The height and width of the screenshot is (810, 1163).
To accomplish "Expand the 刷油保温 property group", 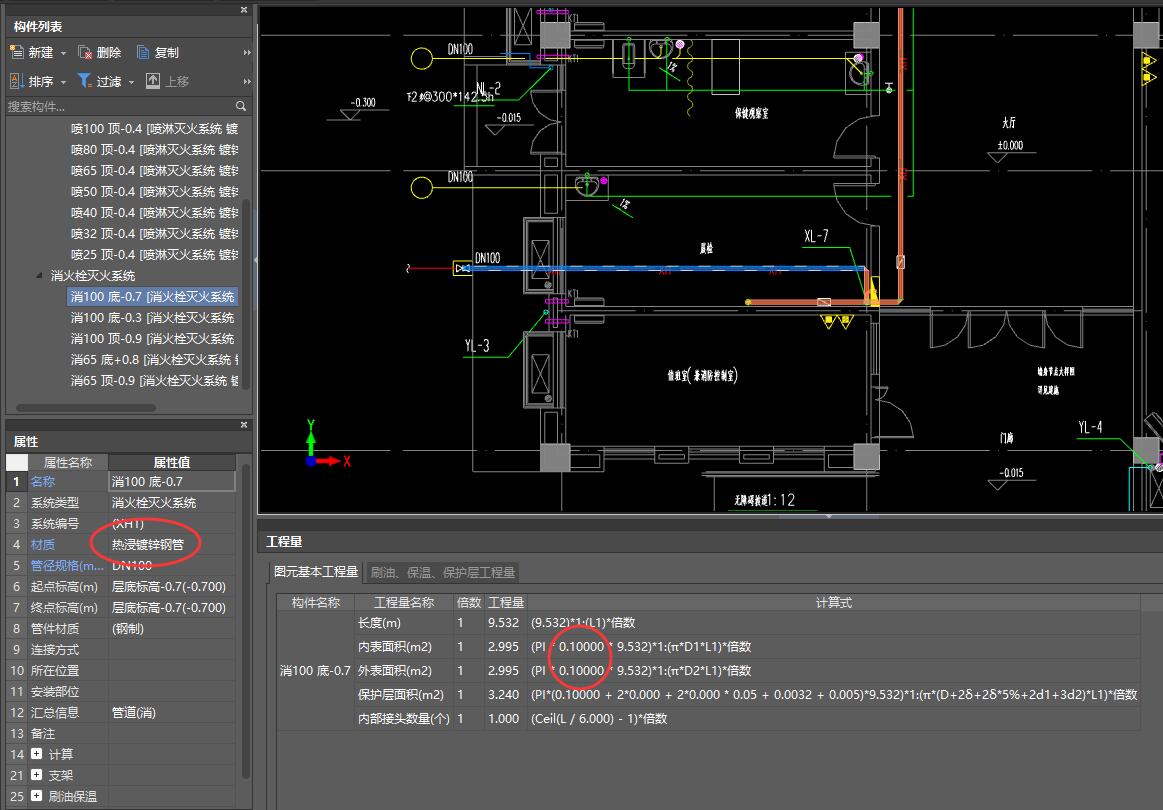I will coord(36,795).
